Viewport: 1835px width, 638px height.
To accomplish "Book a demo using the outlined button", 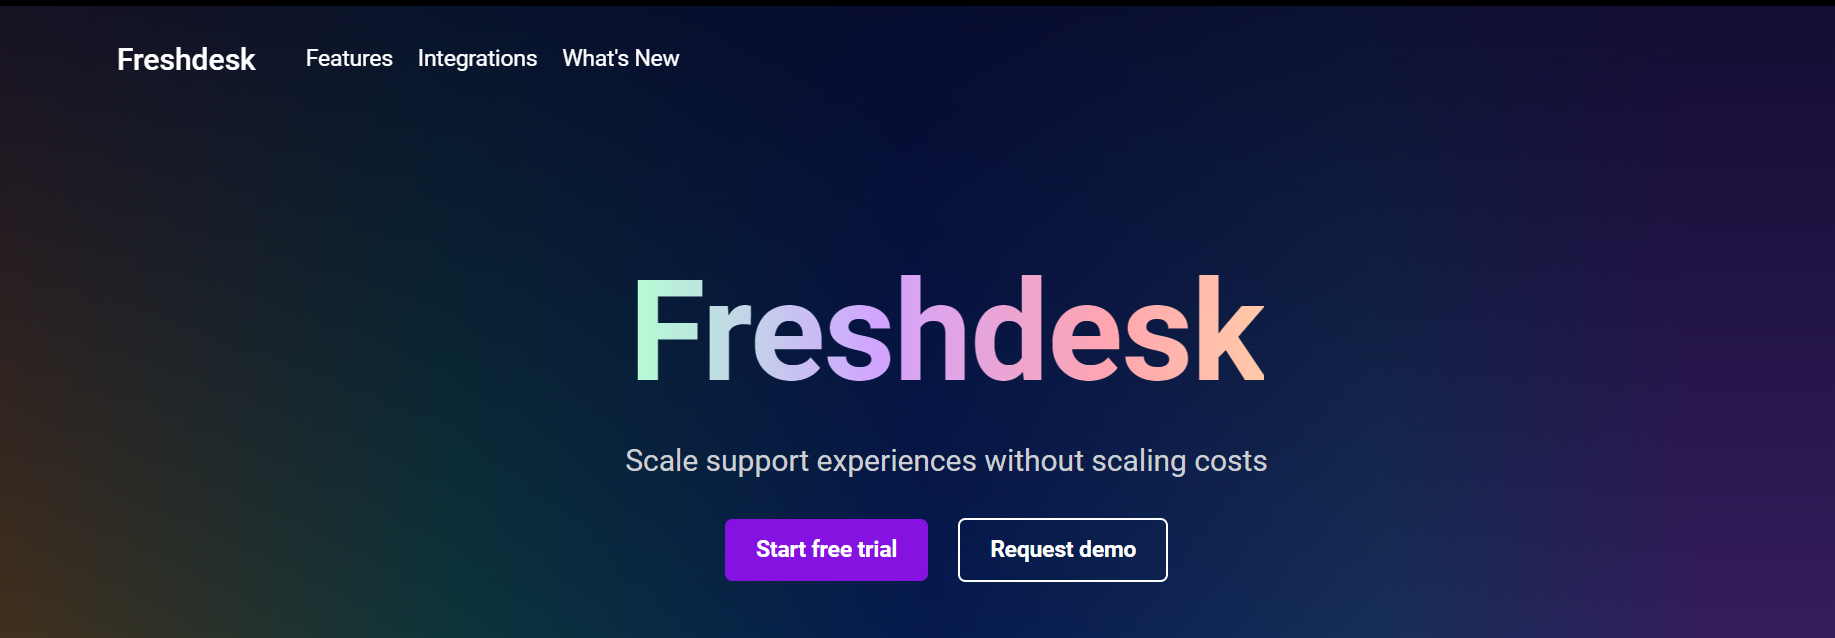I will [1062, 550].
